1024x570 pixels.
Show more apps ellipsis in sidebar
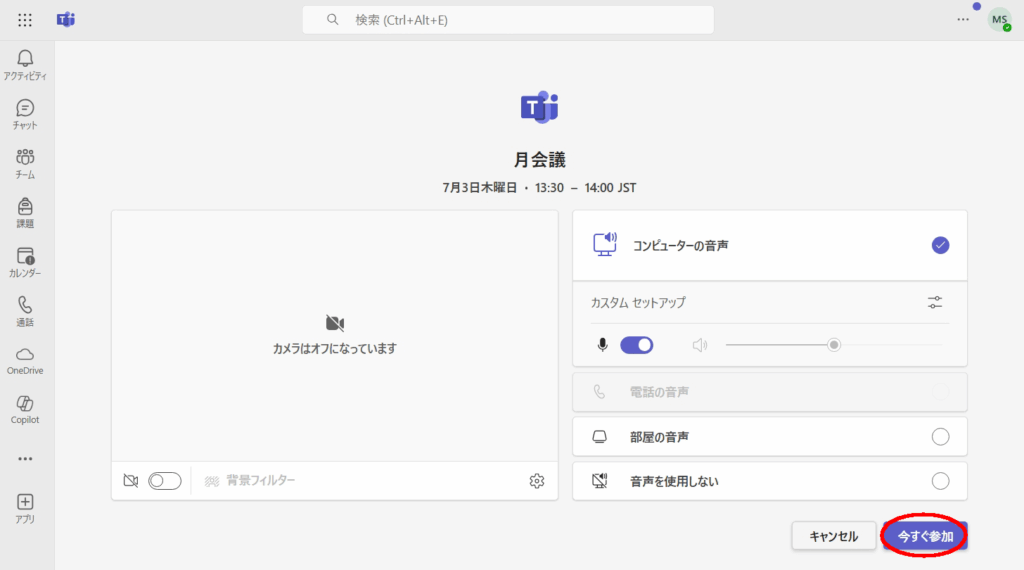pos(25,459)
